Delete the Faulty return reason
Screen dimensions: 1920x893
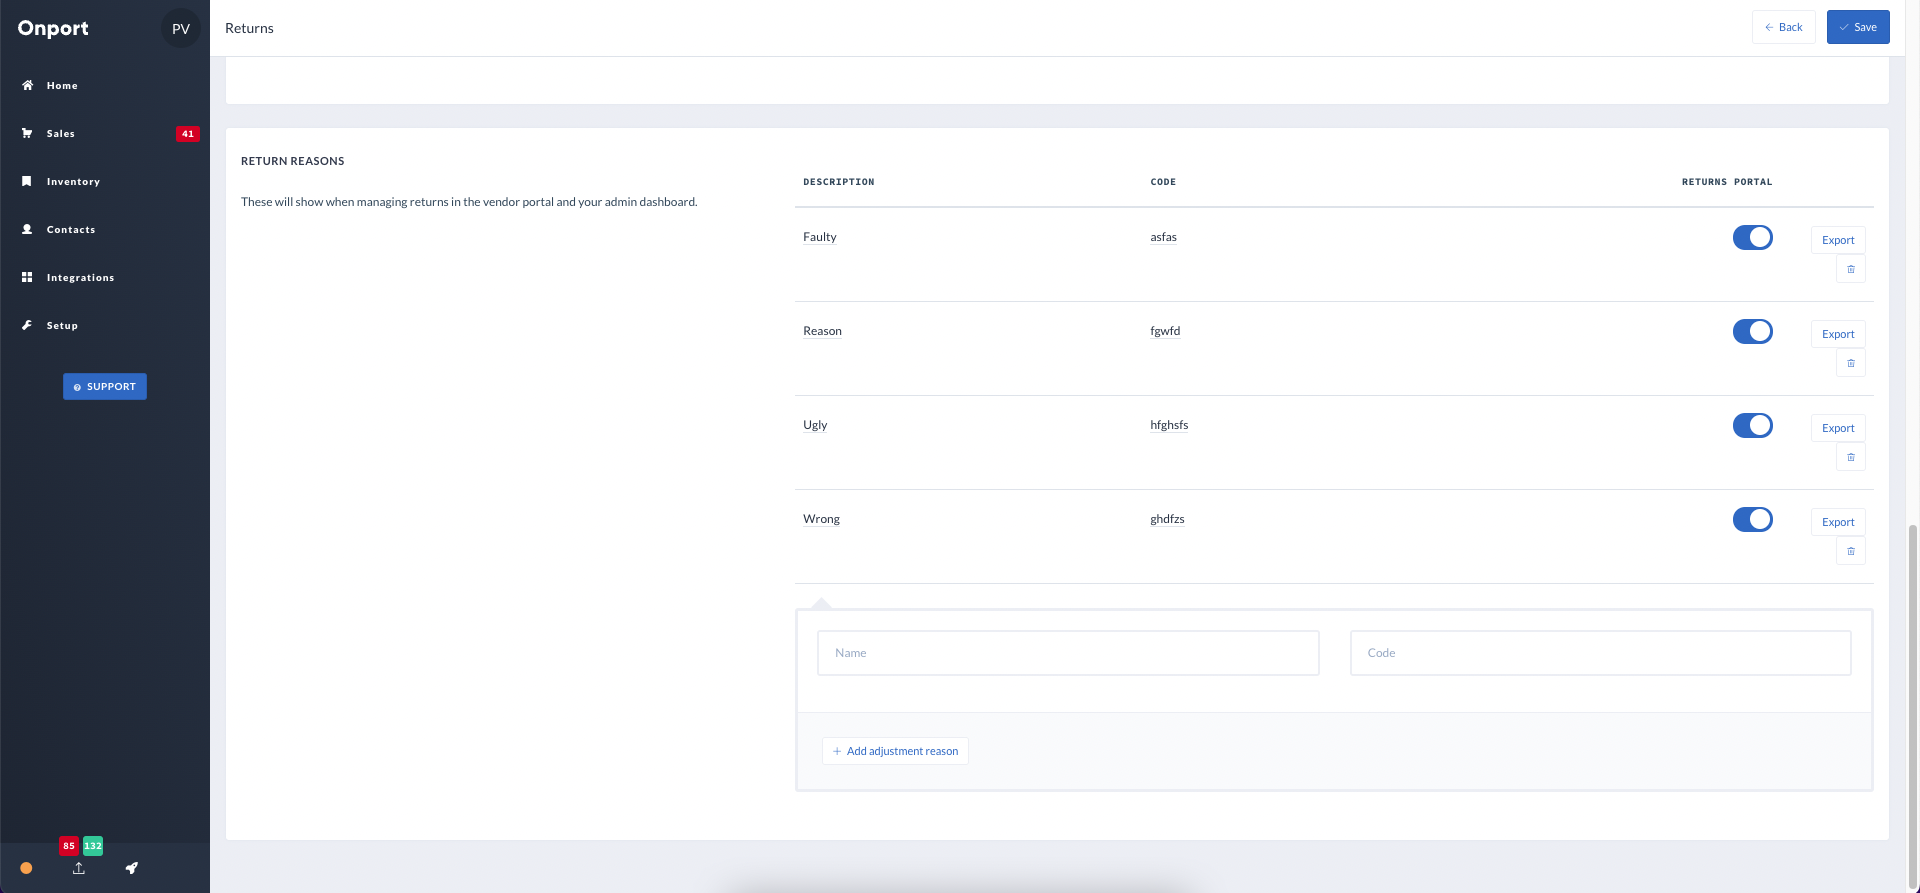[1850, 269]
